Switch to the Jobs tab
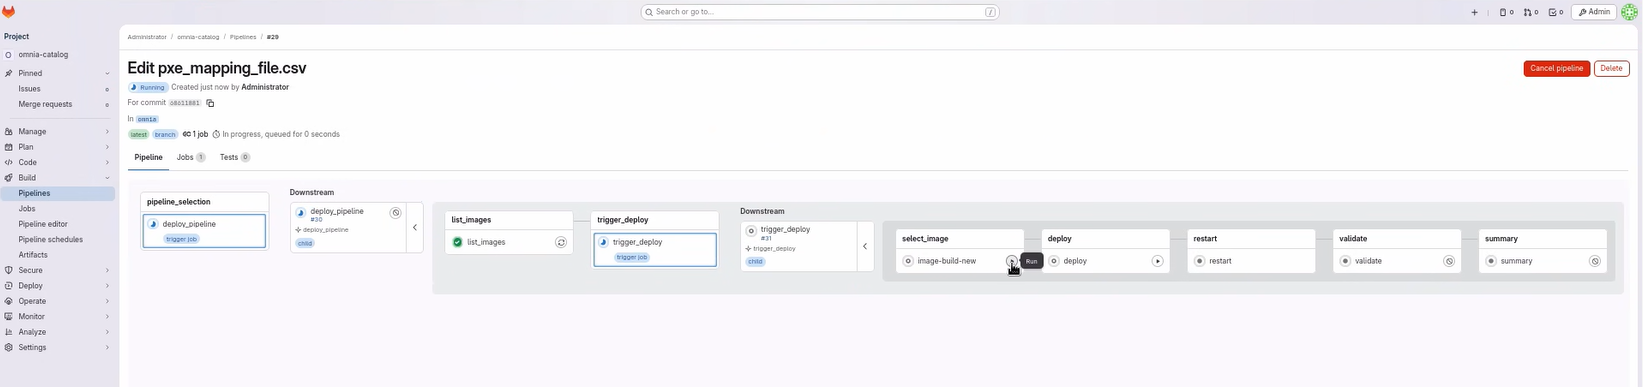This screenshot has height=387, width=1643. 191,157
